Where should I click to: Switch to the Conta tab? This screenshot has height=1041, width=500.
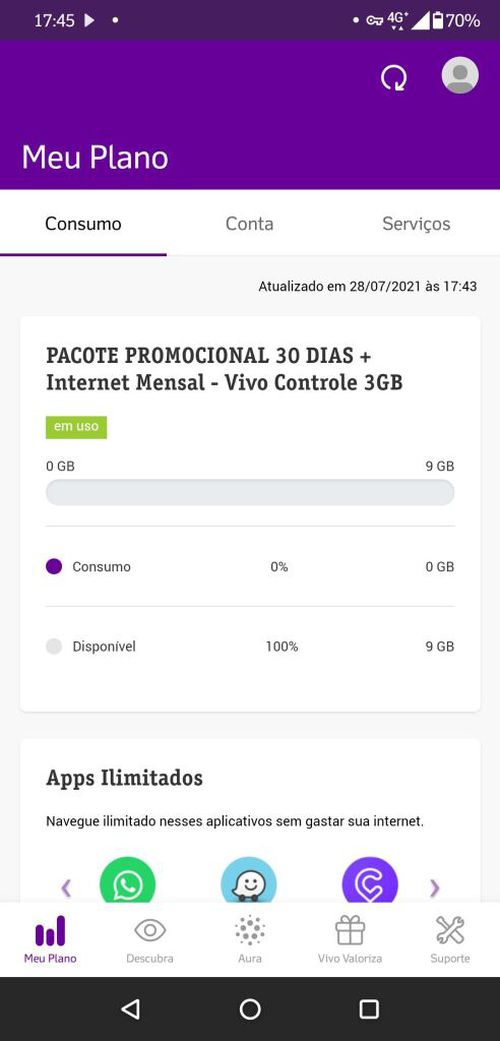click(x=250, y=224)
